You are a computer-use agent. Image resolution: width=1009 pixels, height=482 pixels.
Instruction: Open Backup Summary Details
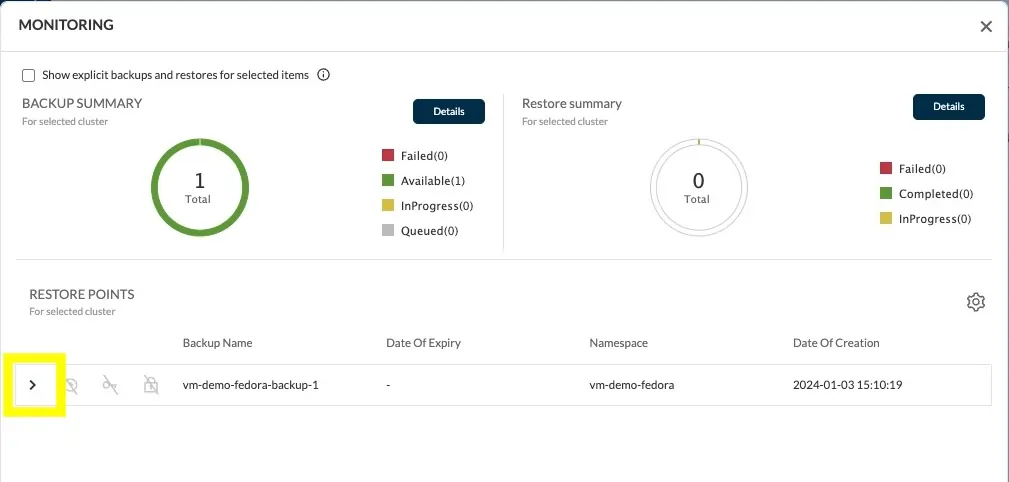[x=449, y=111]
